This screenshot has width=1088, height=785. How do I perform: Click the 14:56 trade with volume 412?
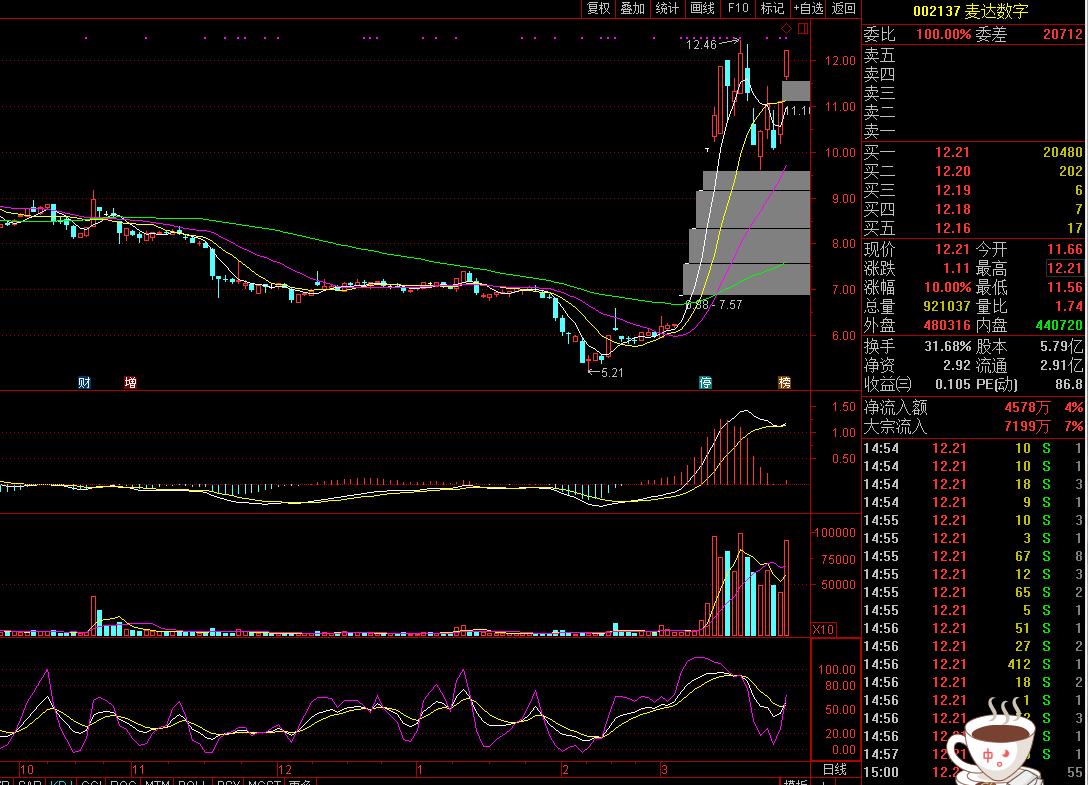point(973,664)
